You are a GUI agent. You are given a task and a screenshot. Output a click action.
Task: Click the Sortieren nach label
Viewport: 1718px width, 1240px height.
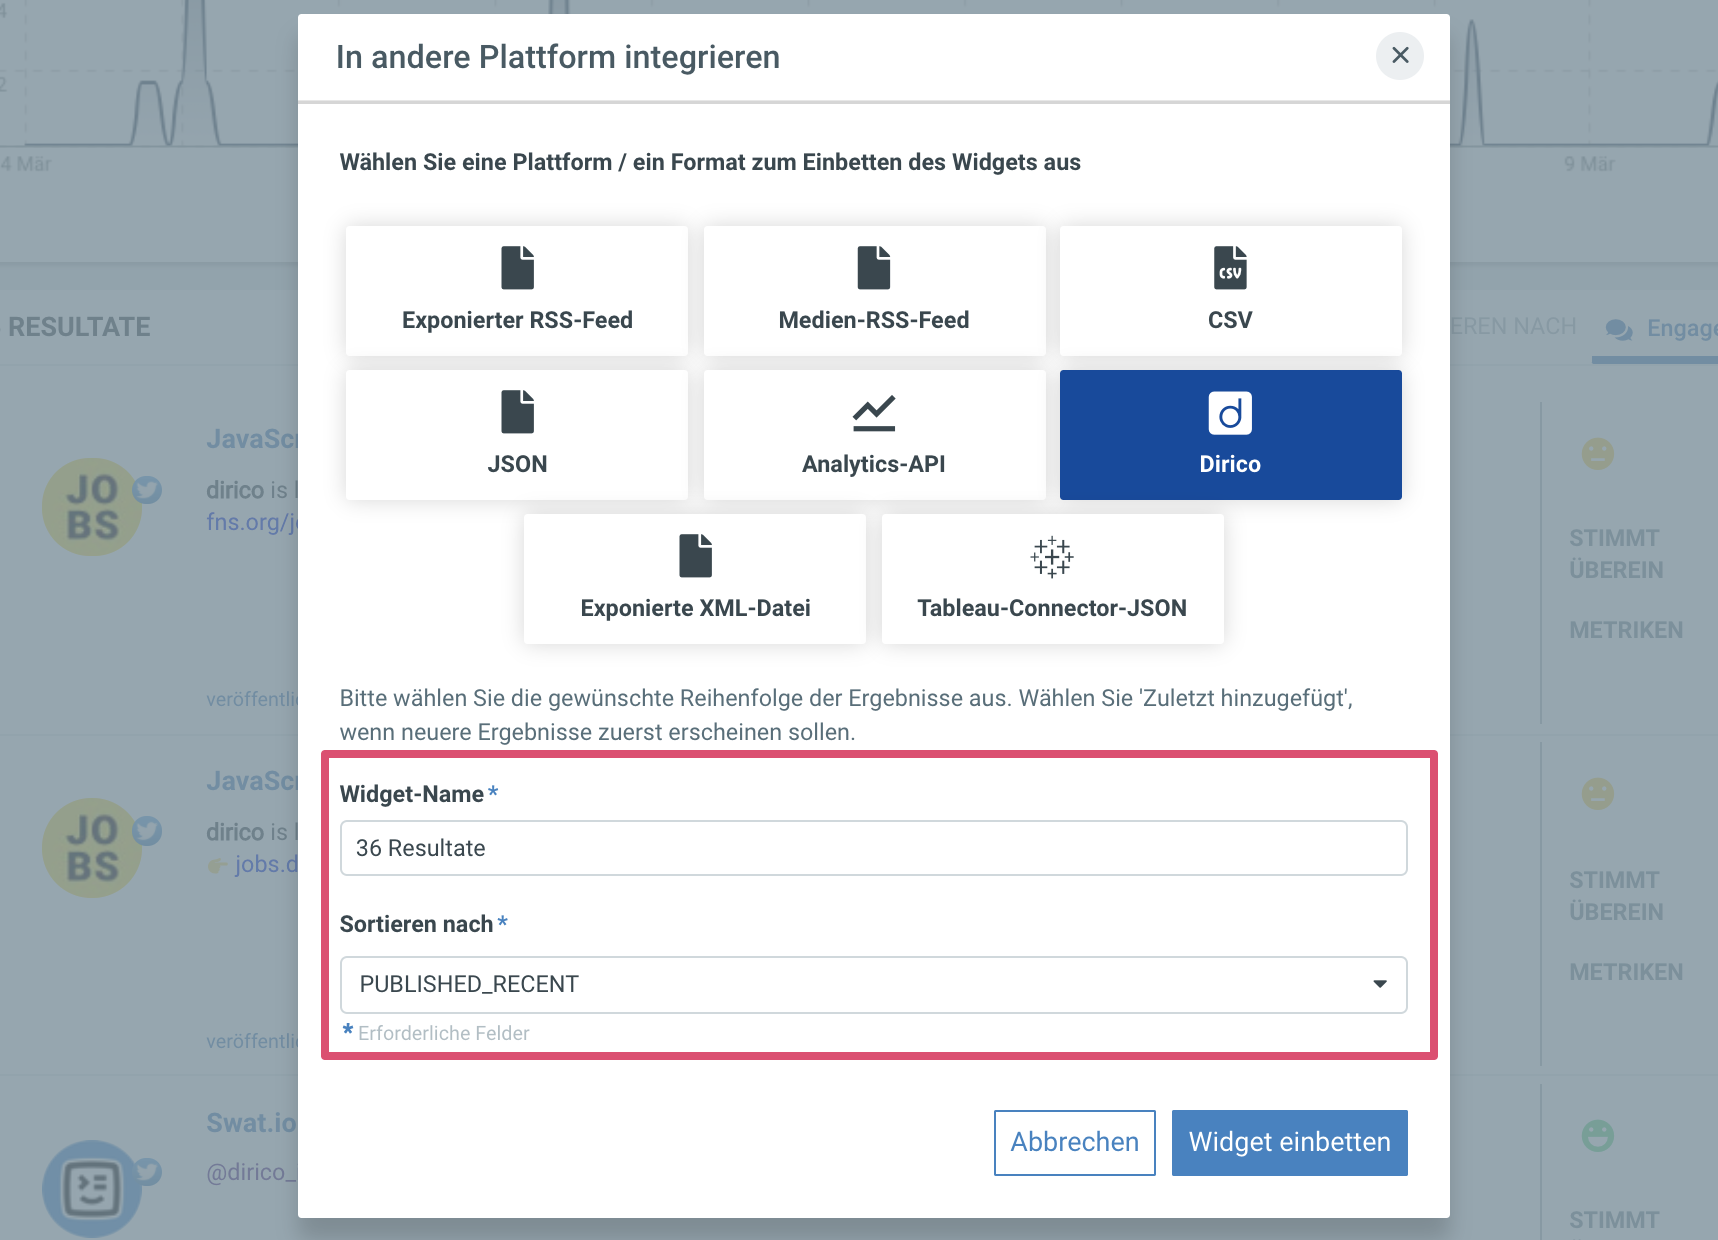417,924
